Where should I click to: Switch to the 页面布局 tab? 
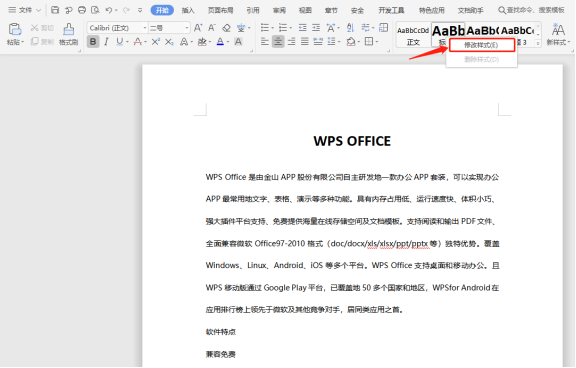click(220, 10)
